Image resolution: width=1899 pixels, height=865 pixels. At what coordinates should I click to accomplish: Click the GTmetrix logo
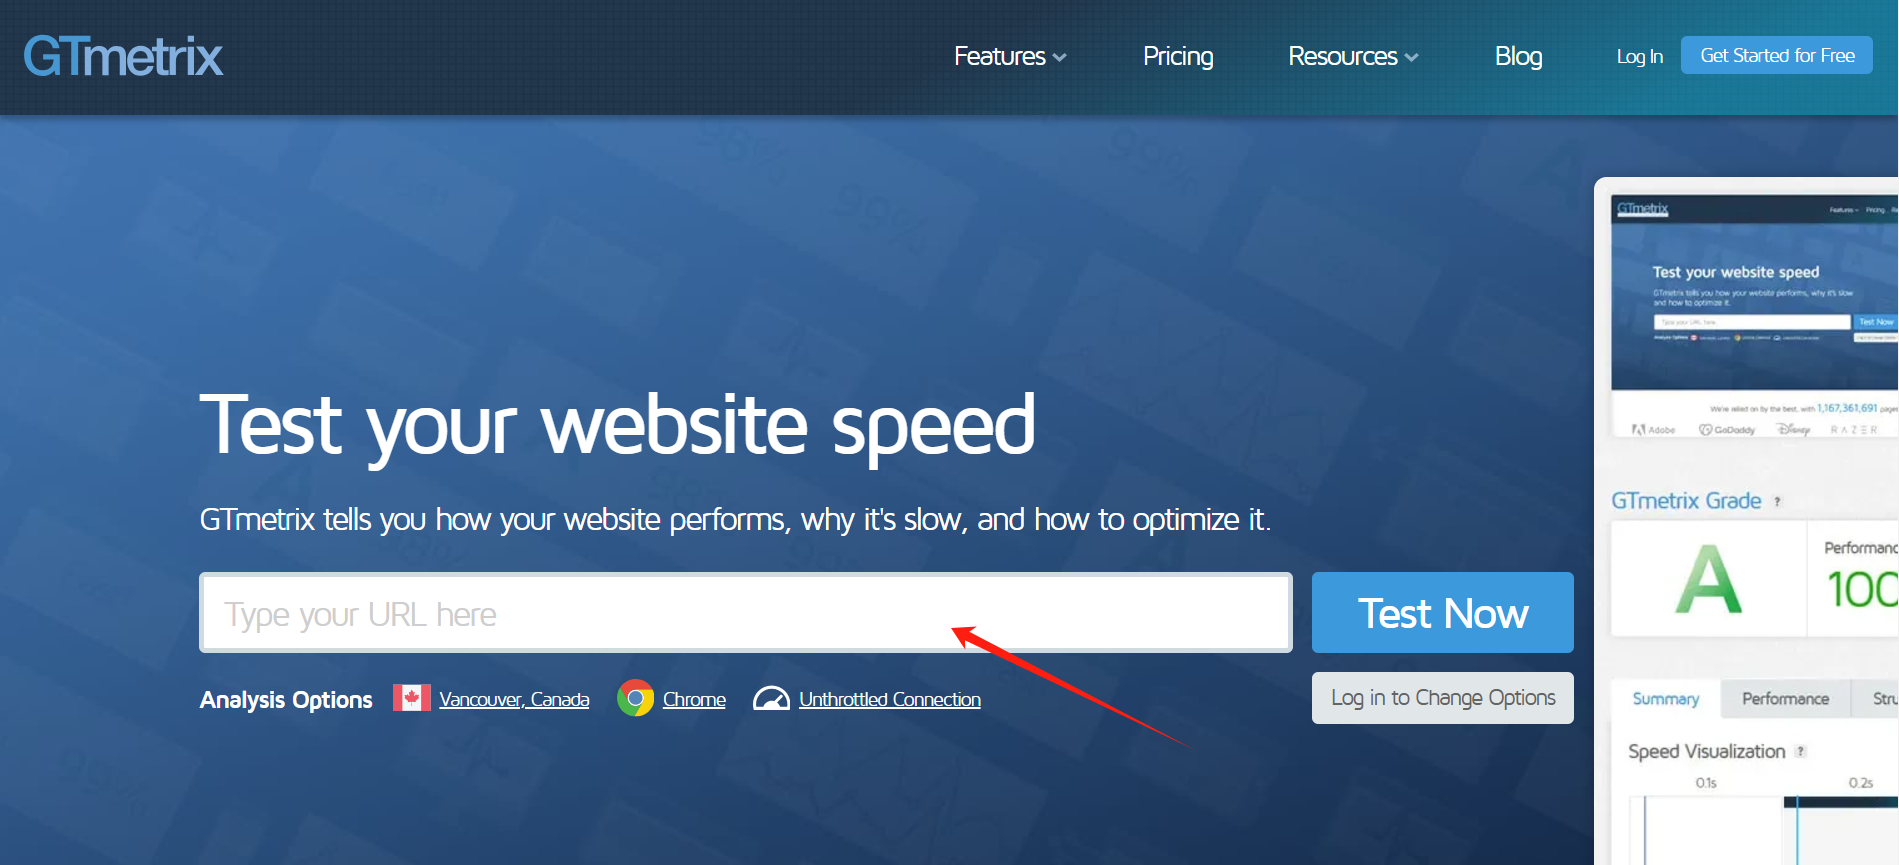pos(123,56)
